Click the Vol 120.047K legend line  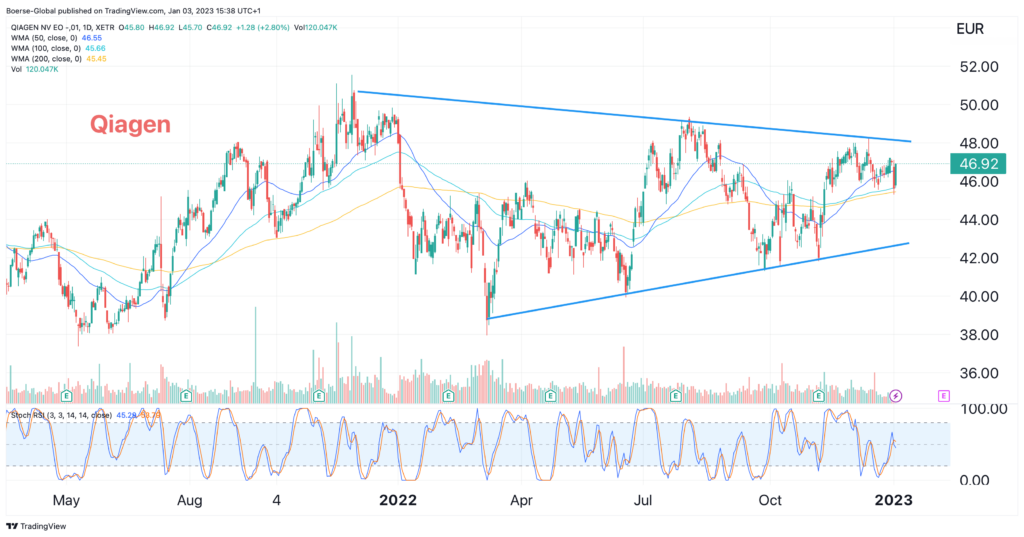coord(34,69)
